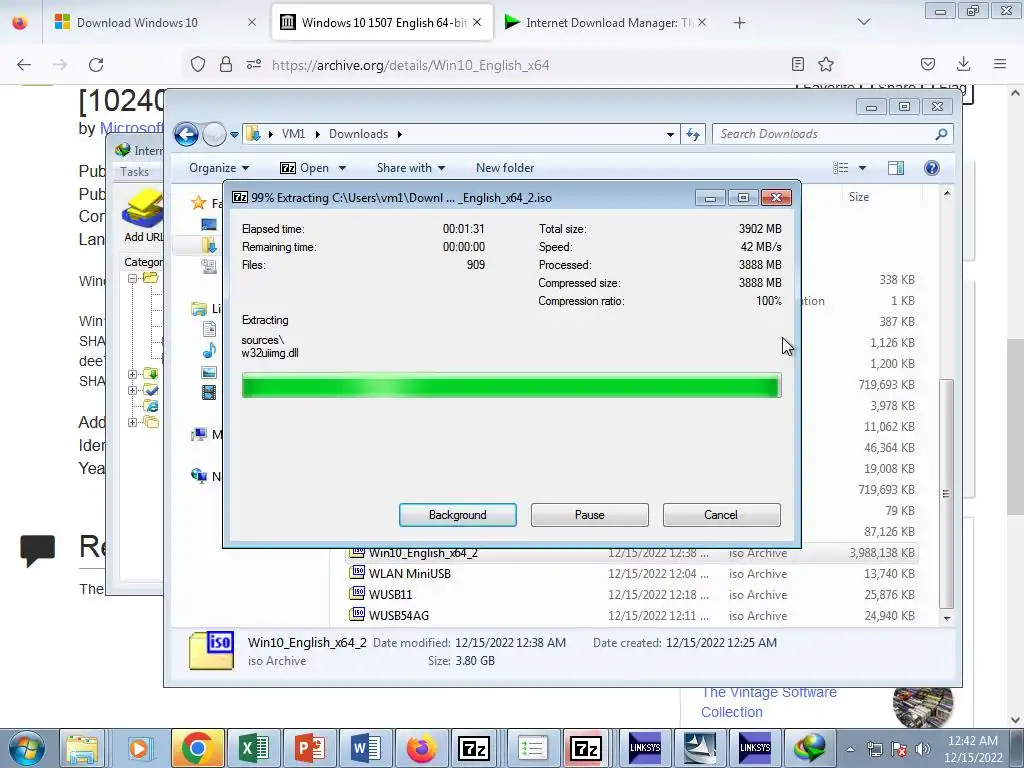Click Add URL icon in Download Manager
Screen dimensions: 1024x768
pyautogui.click(x=142, y=216)
